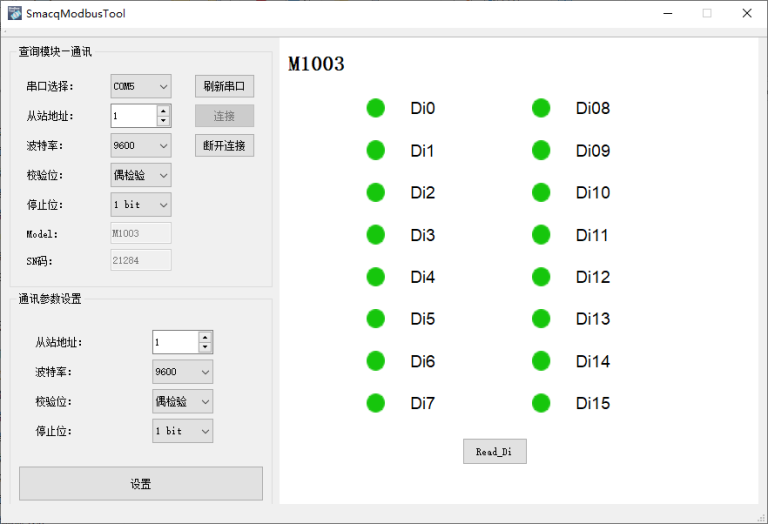
Task: Click the green Di0 indicator light
Action: [x=376, y=108]
